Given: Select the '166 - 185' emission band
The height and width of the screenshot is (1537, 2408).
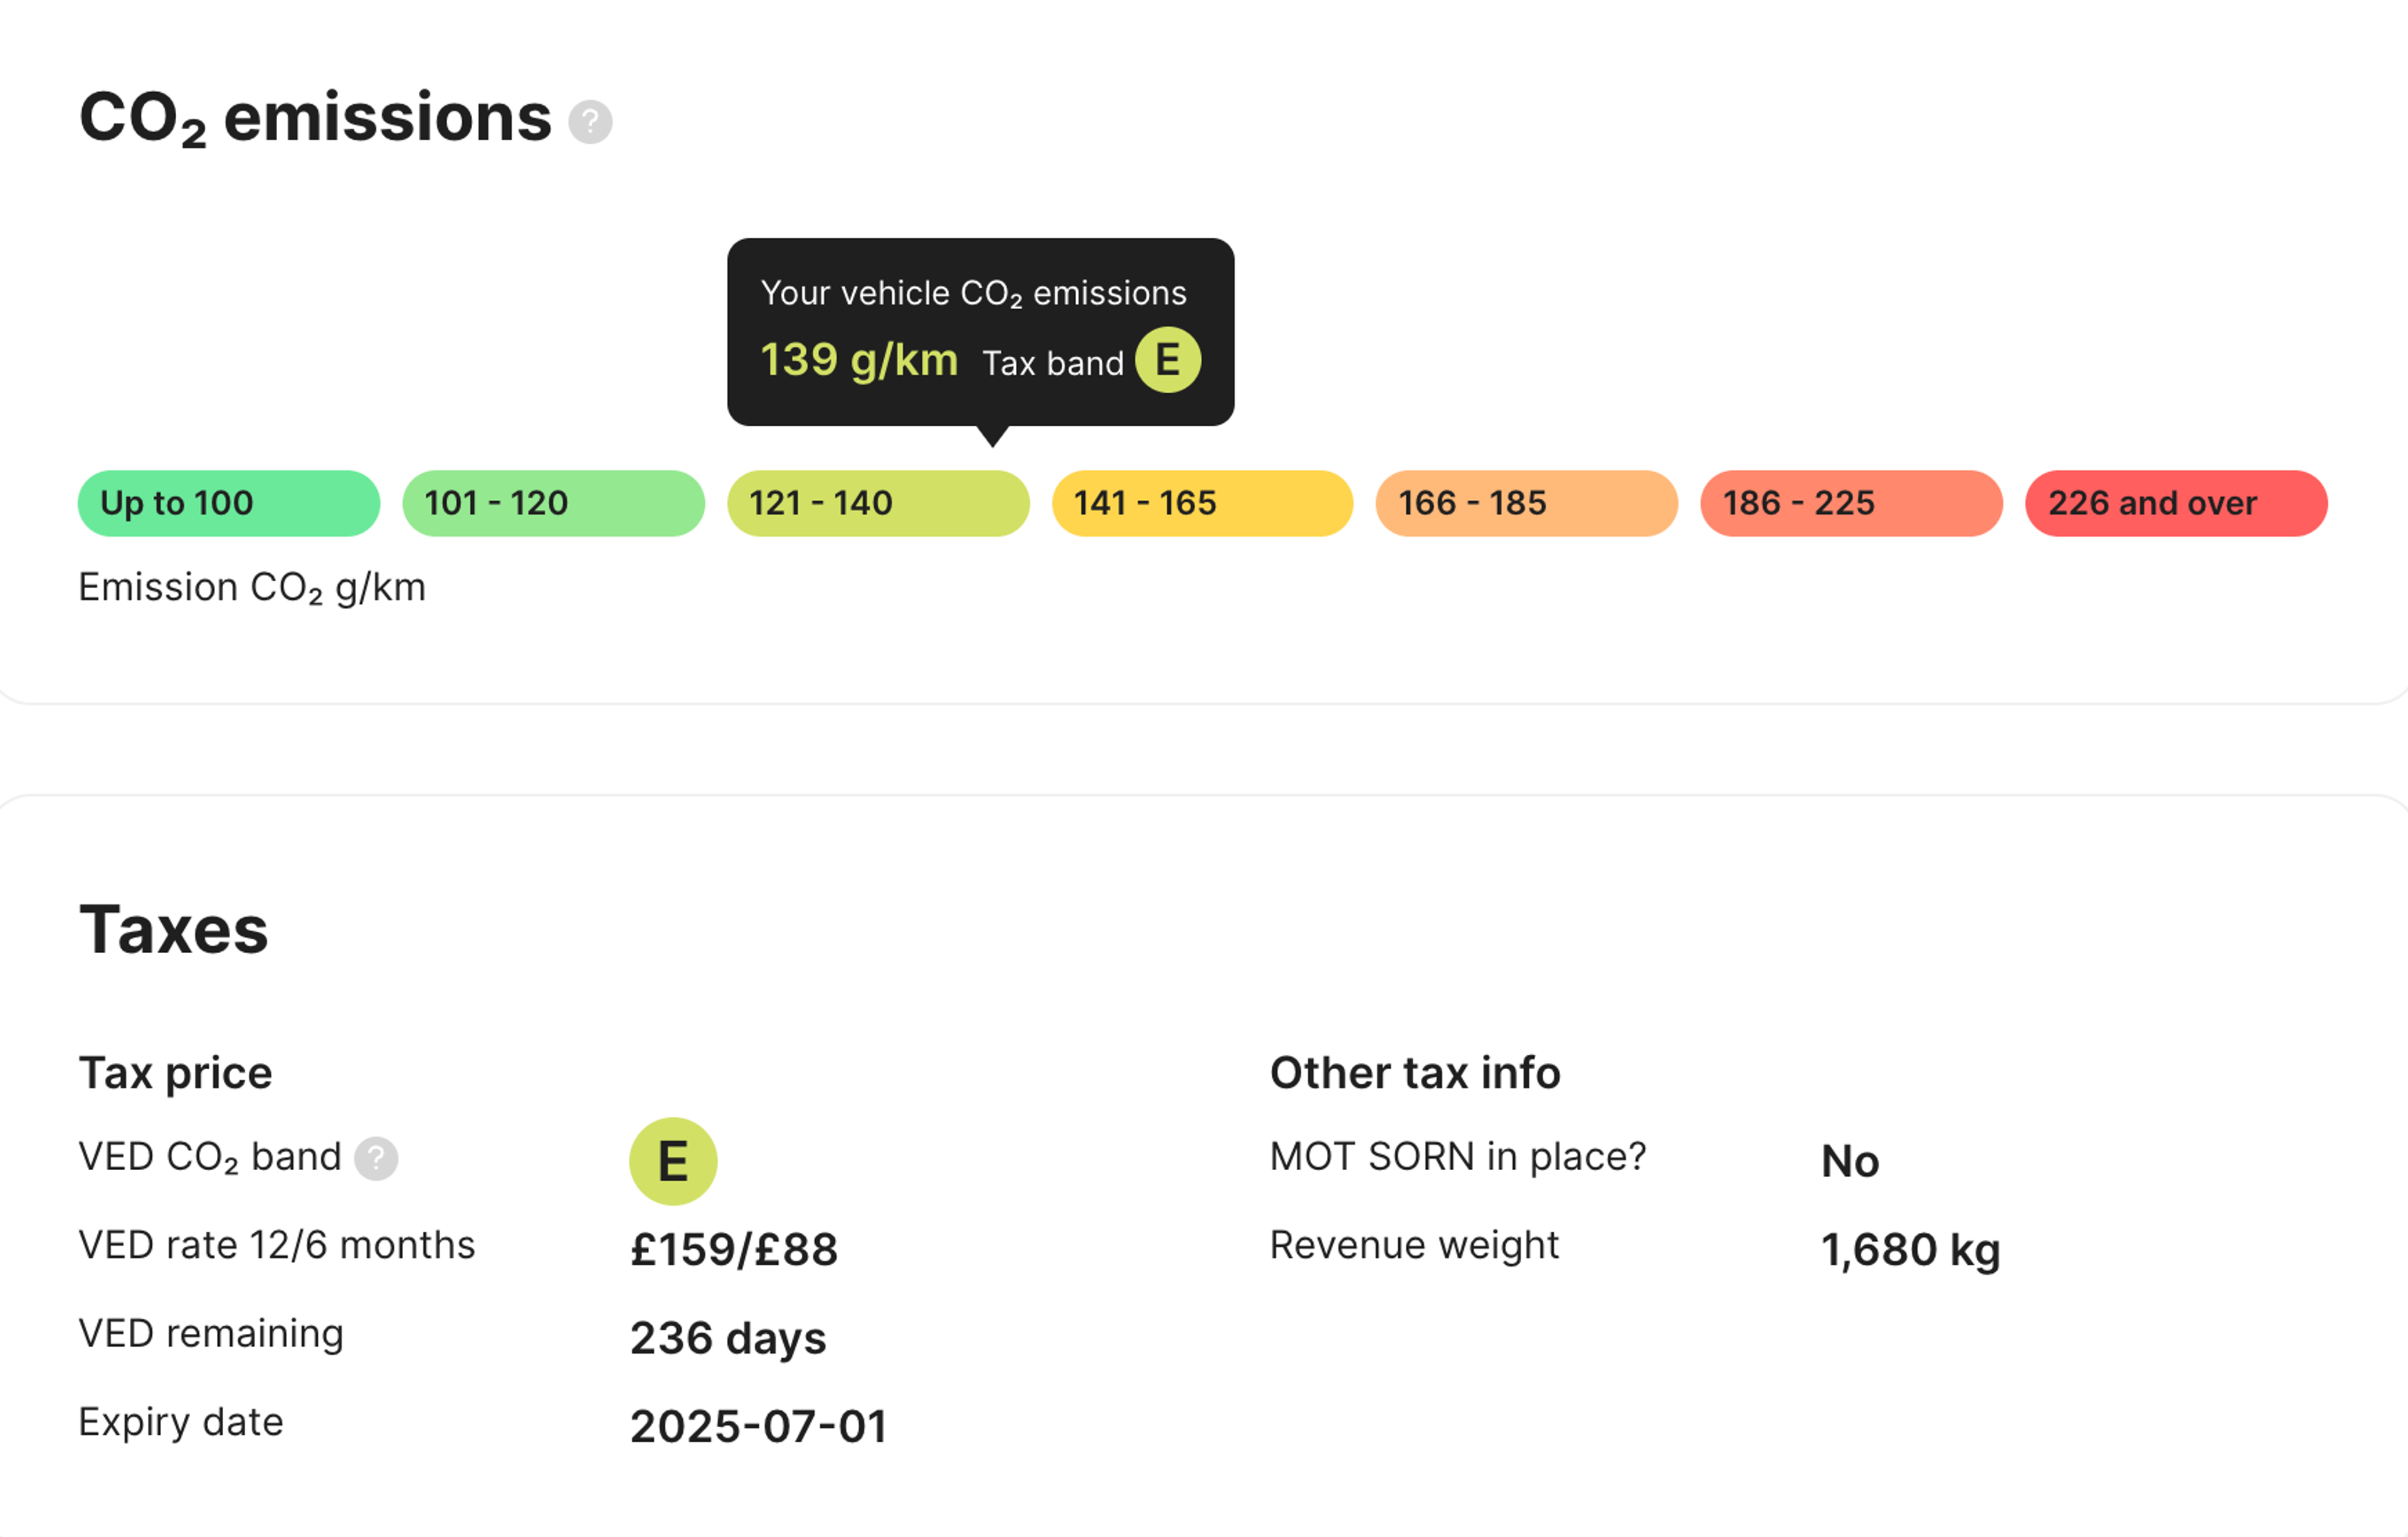Looking at the screenshot, I should pos(1526,503).
